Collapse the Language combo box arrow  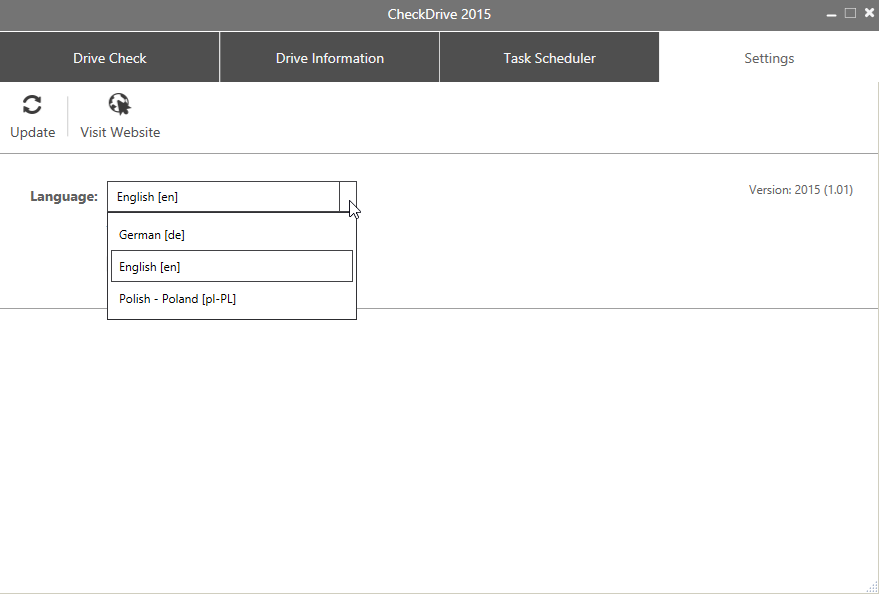[x=348, y=197]
